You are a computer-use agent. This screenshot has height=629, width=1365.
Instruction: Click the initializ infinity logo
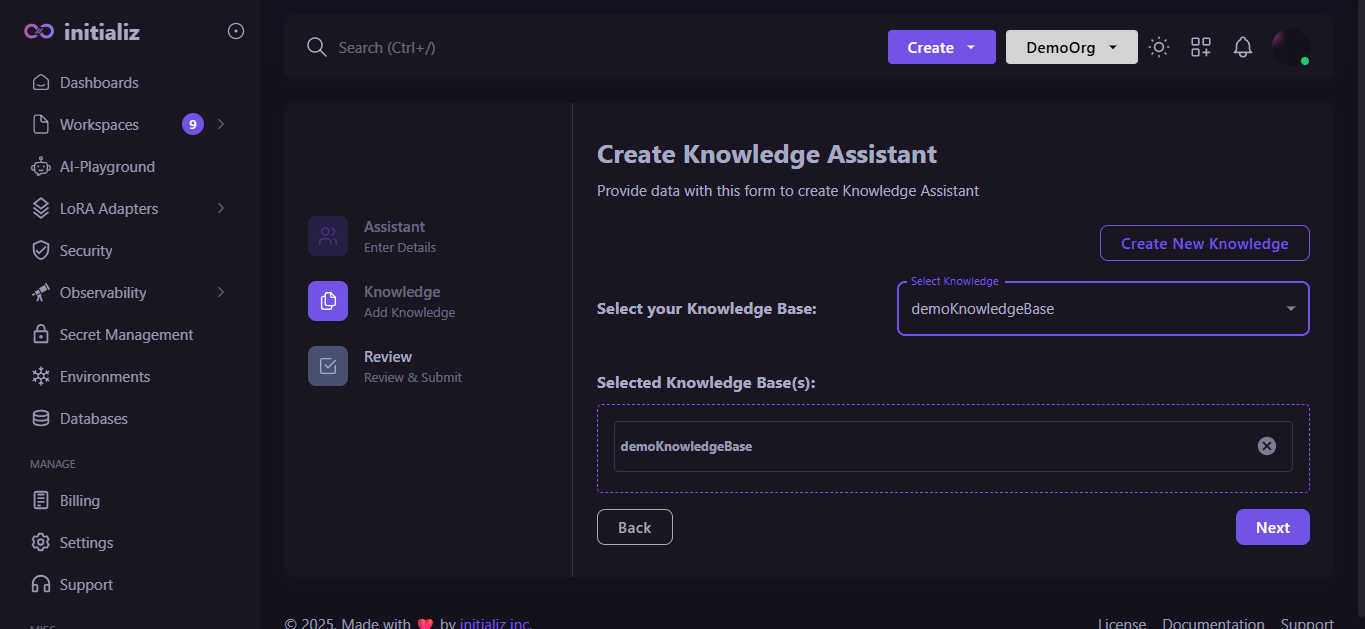click(x=39, y=32)
